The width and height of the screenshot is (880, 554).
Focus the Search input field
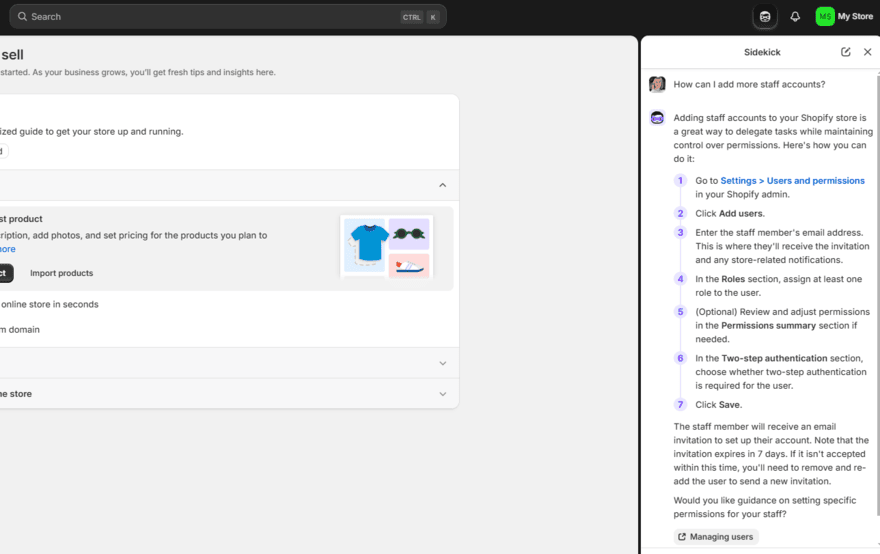point(228,17)
